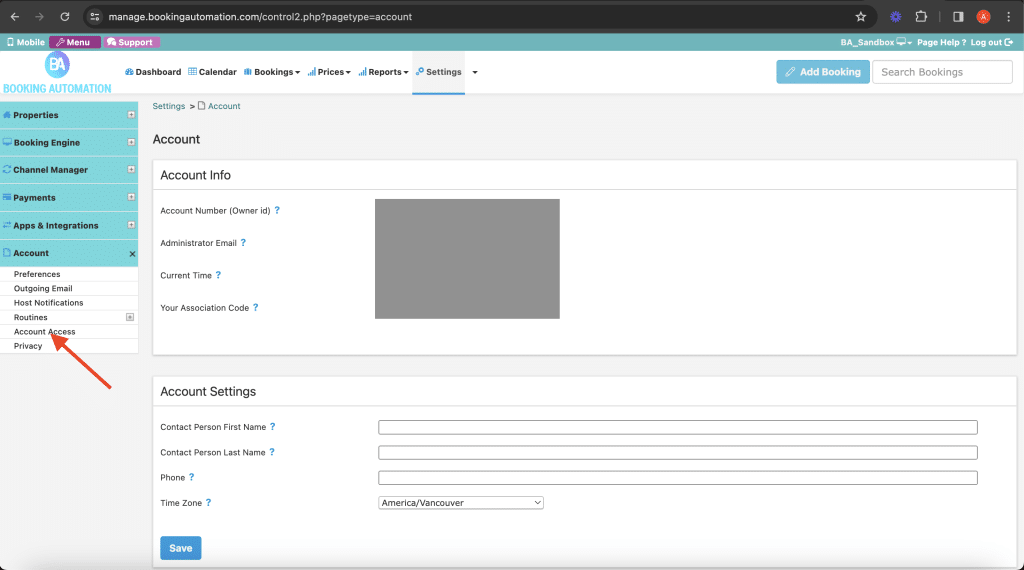Image resolution: width=1024 pixels, height=570 pixels.
Task: Open the purple Menu button
Action: tap(74, 42)
